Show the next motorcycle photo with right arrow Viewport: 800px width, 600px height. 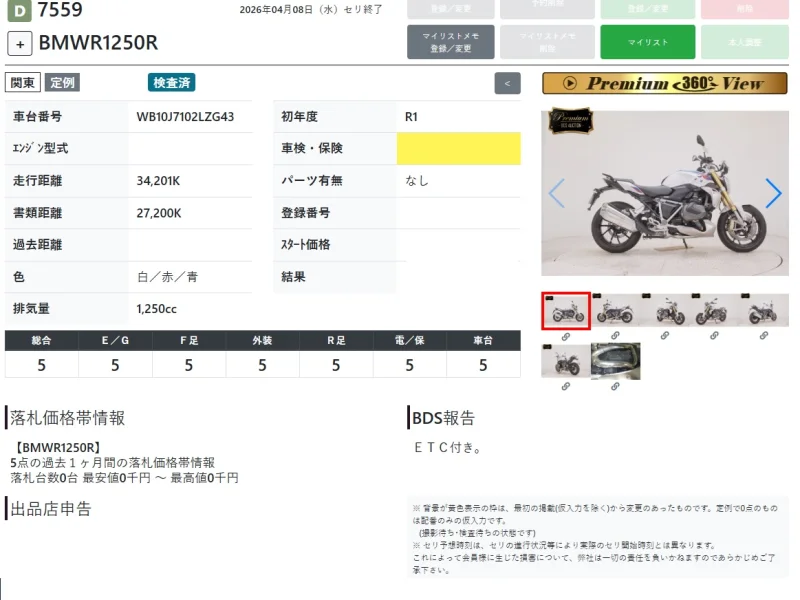pyautogui.click(x=773, y=193)
